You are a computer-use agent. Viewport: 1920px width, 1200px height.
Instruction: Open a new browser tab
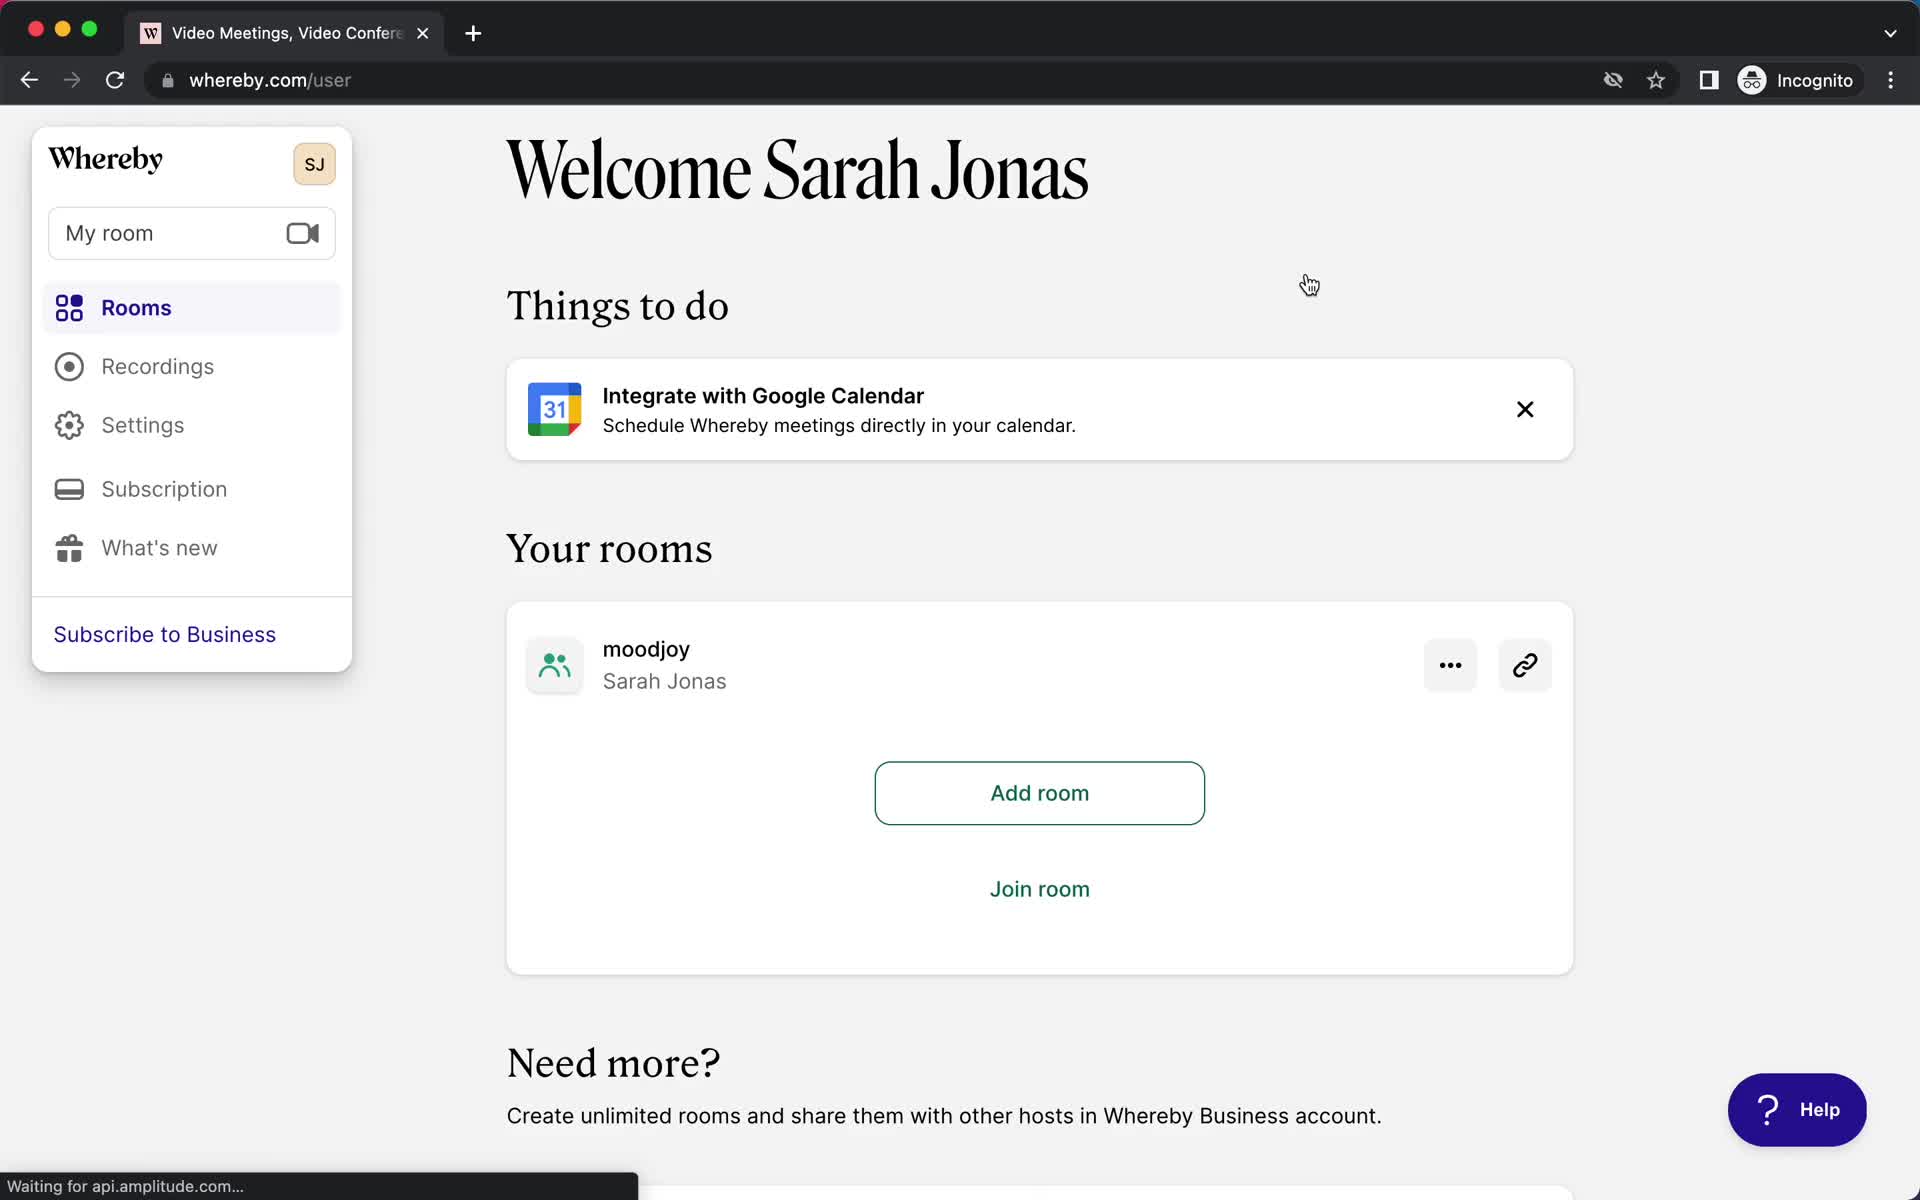coord(473,33)
